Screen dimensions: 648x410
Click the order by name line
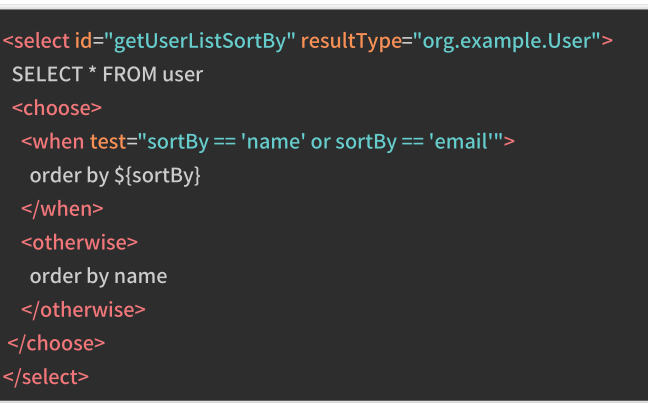98,276
